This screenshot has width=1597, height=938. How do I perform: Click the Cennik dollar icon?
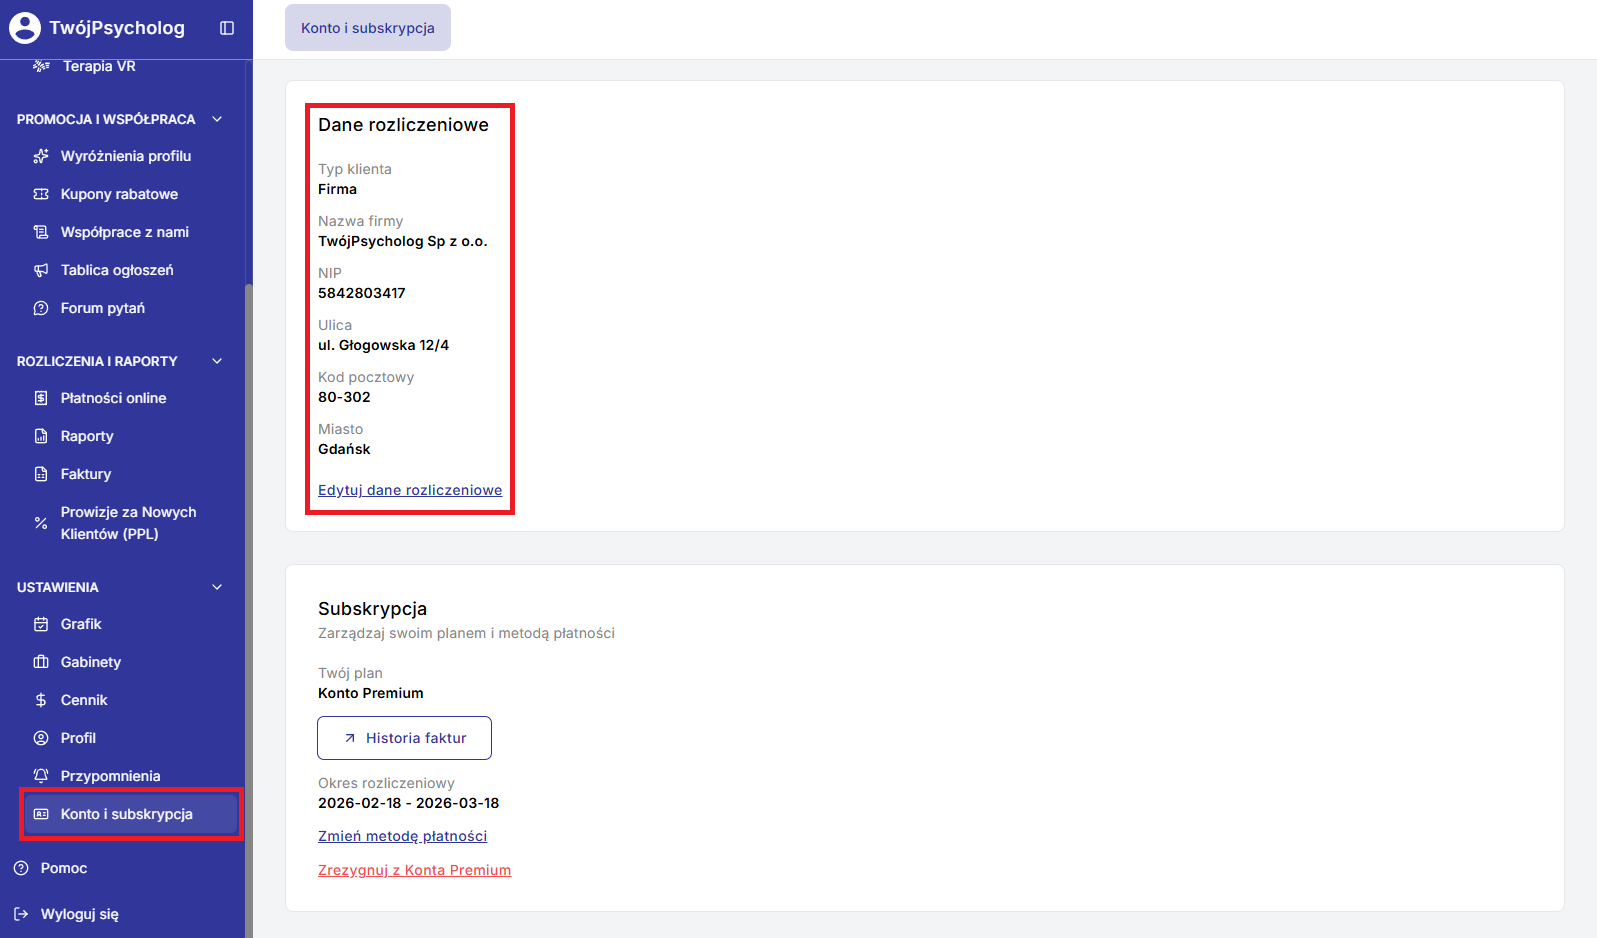pyautogui.click(x=41, y=700)
